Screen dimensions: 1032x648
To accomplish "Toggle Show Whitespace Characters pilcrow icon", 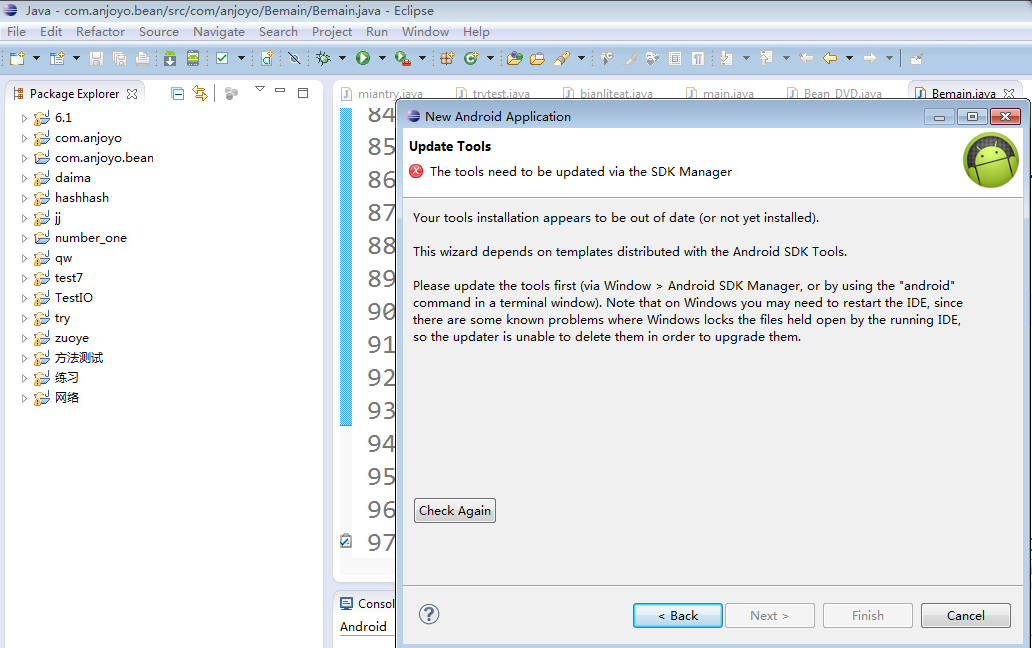I will 698,59.
